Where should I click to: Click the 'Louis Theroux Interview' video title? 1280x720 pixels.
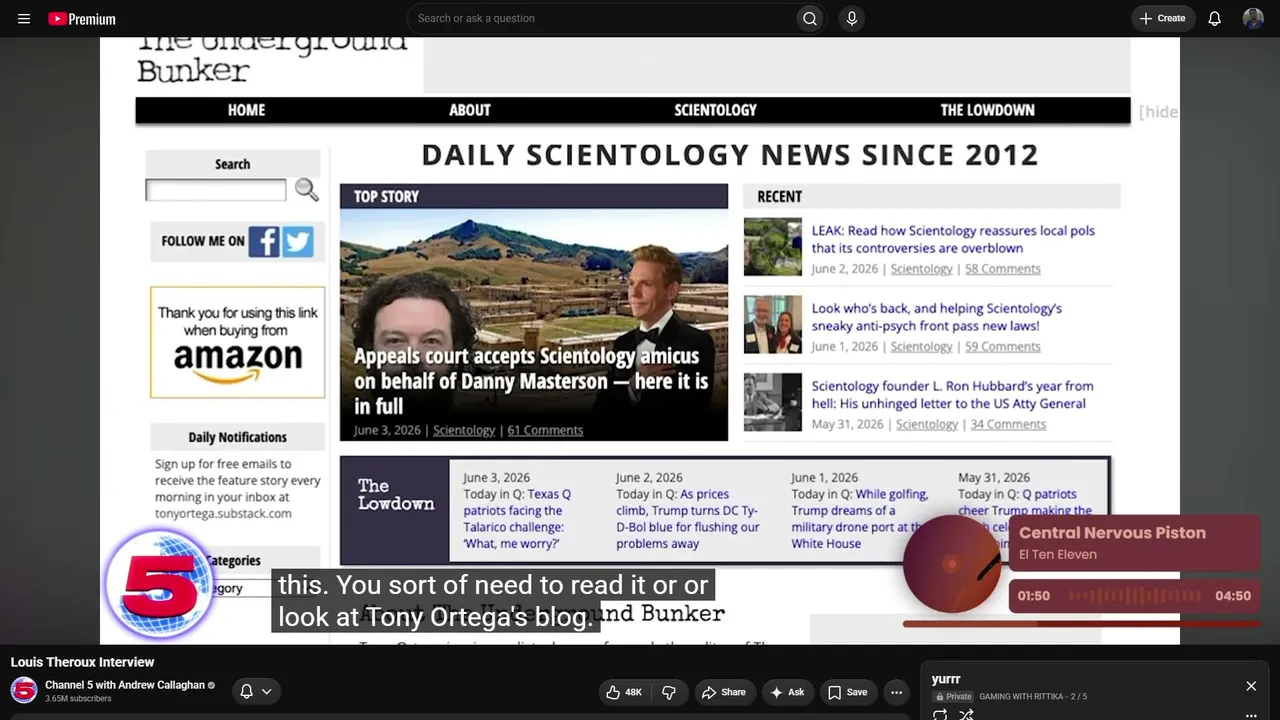click(x=82, y=662)
